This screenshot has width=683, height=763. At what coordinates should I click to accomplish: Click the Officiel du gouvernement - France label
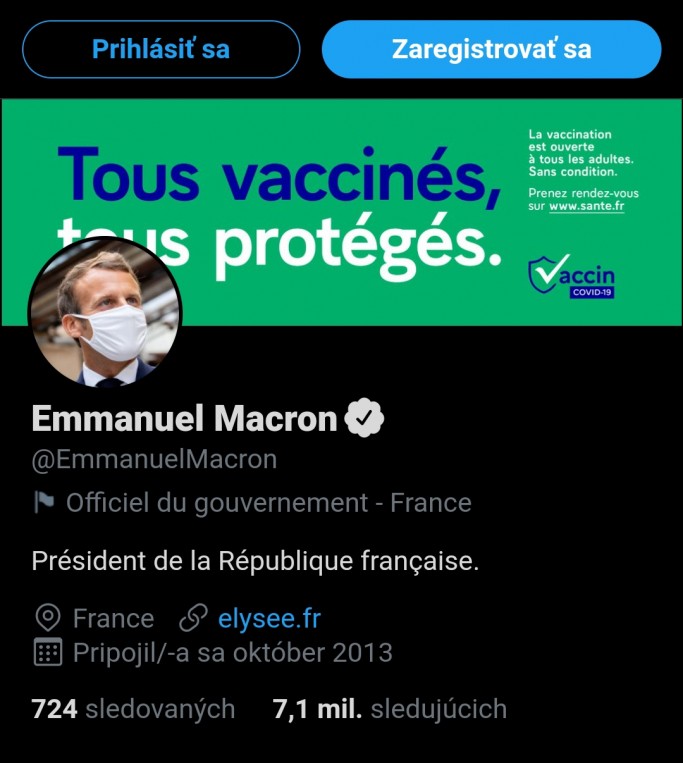(x=268, y=503)
